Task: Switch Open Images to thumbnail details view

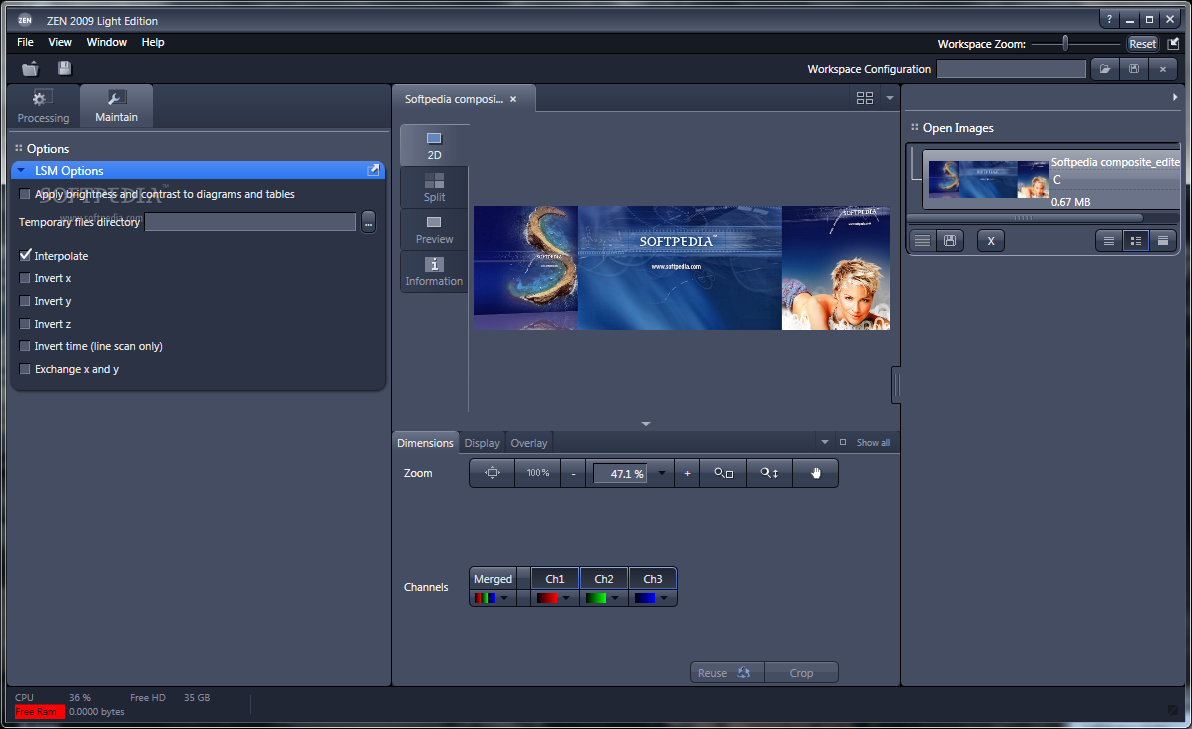Action: point(1136,241)
